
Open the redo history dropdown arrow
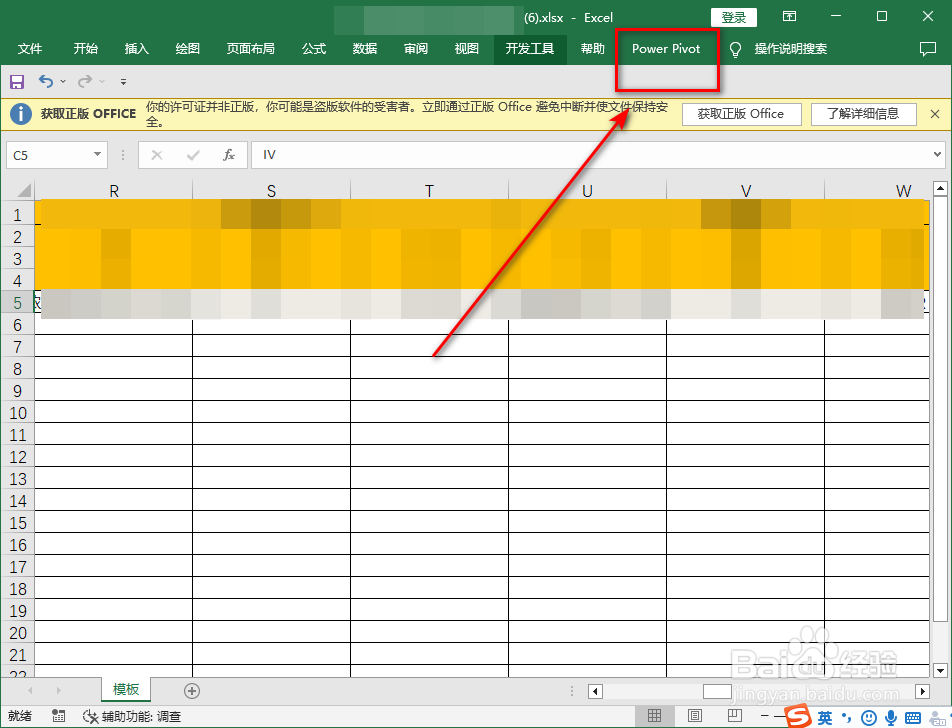pyautogui.click(x=102, y=81)
